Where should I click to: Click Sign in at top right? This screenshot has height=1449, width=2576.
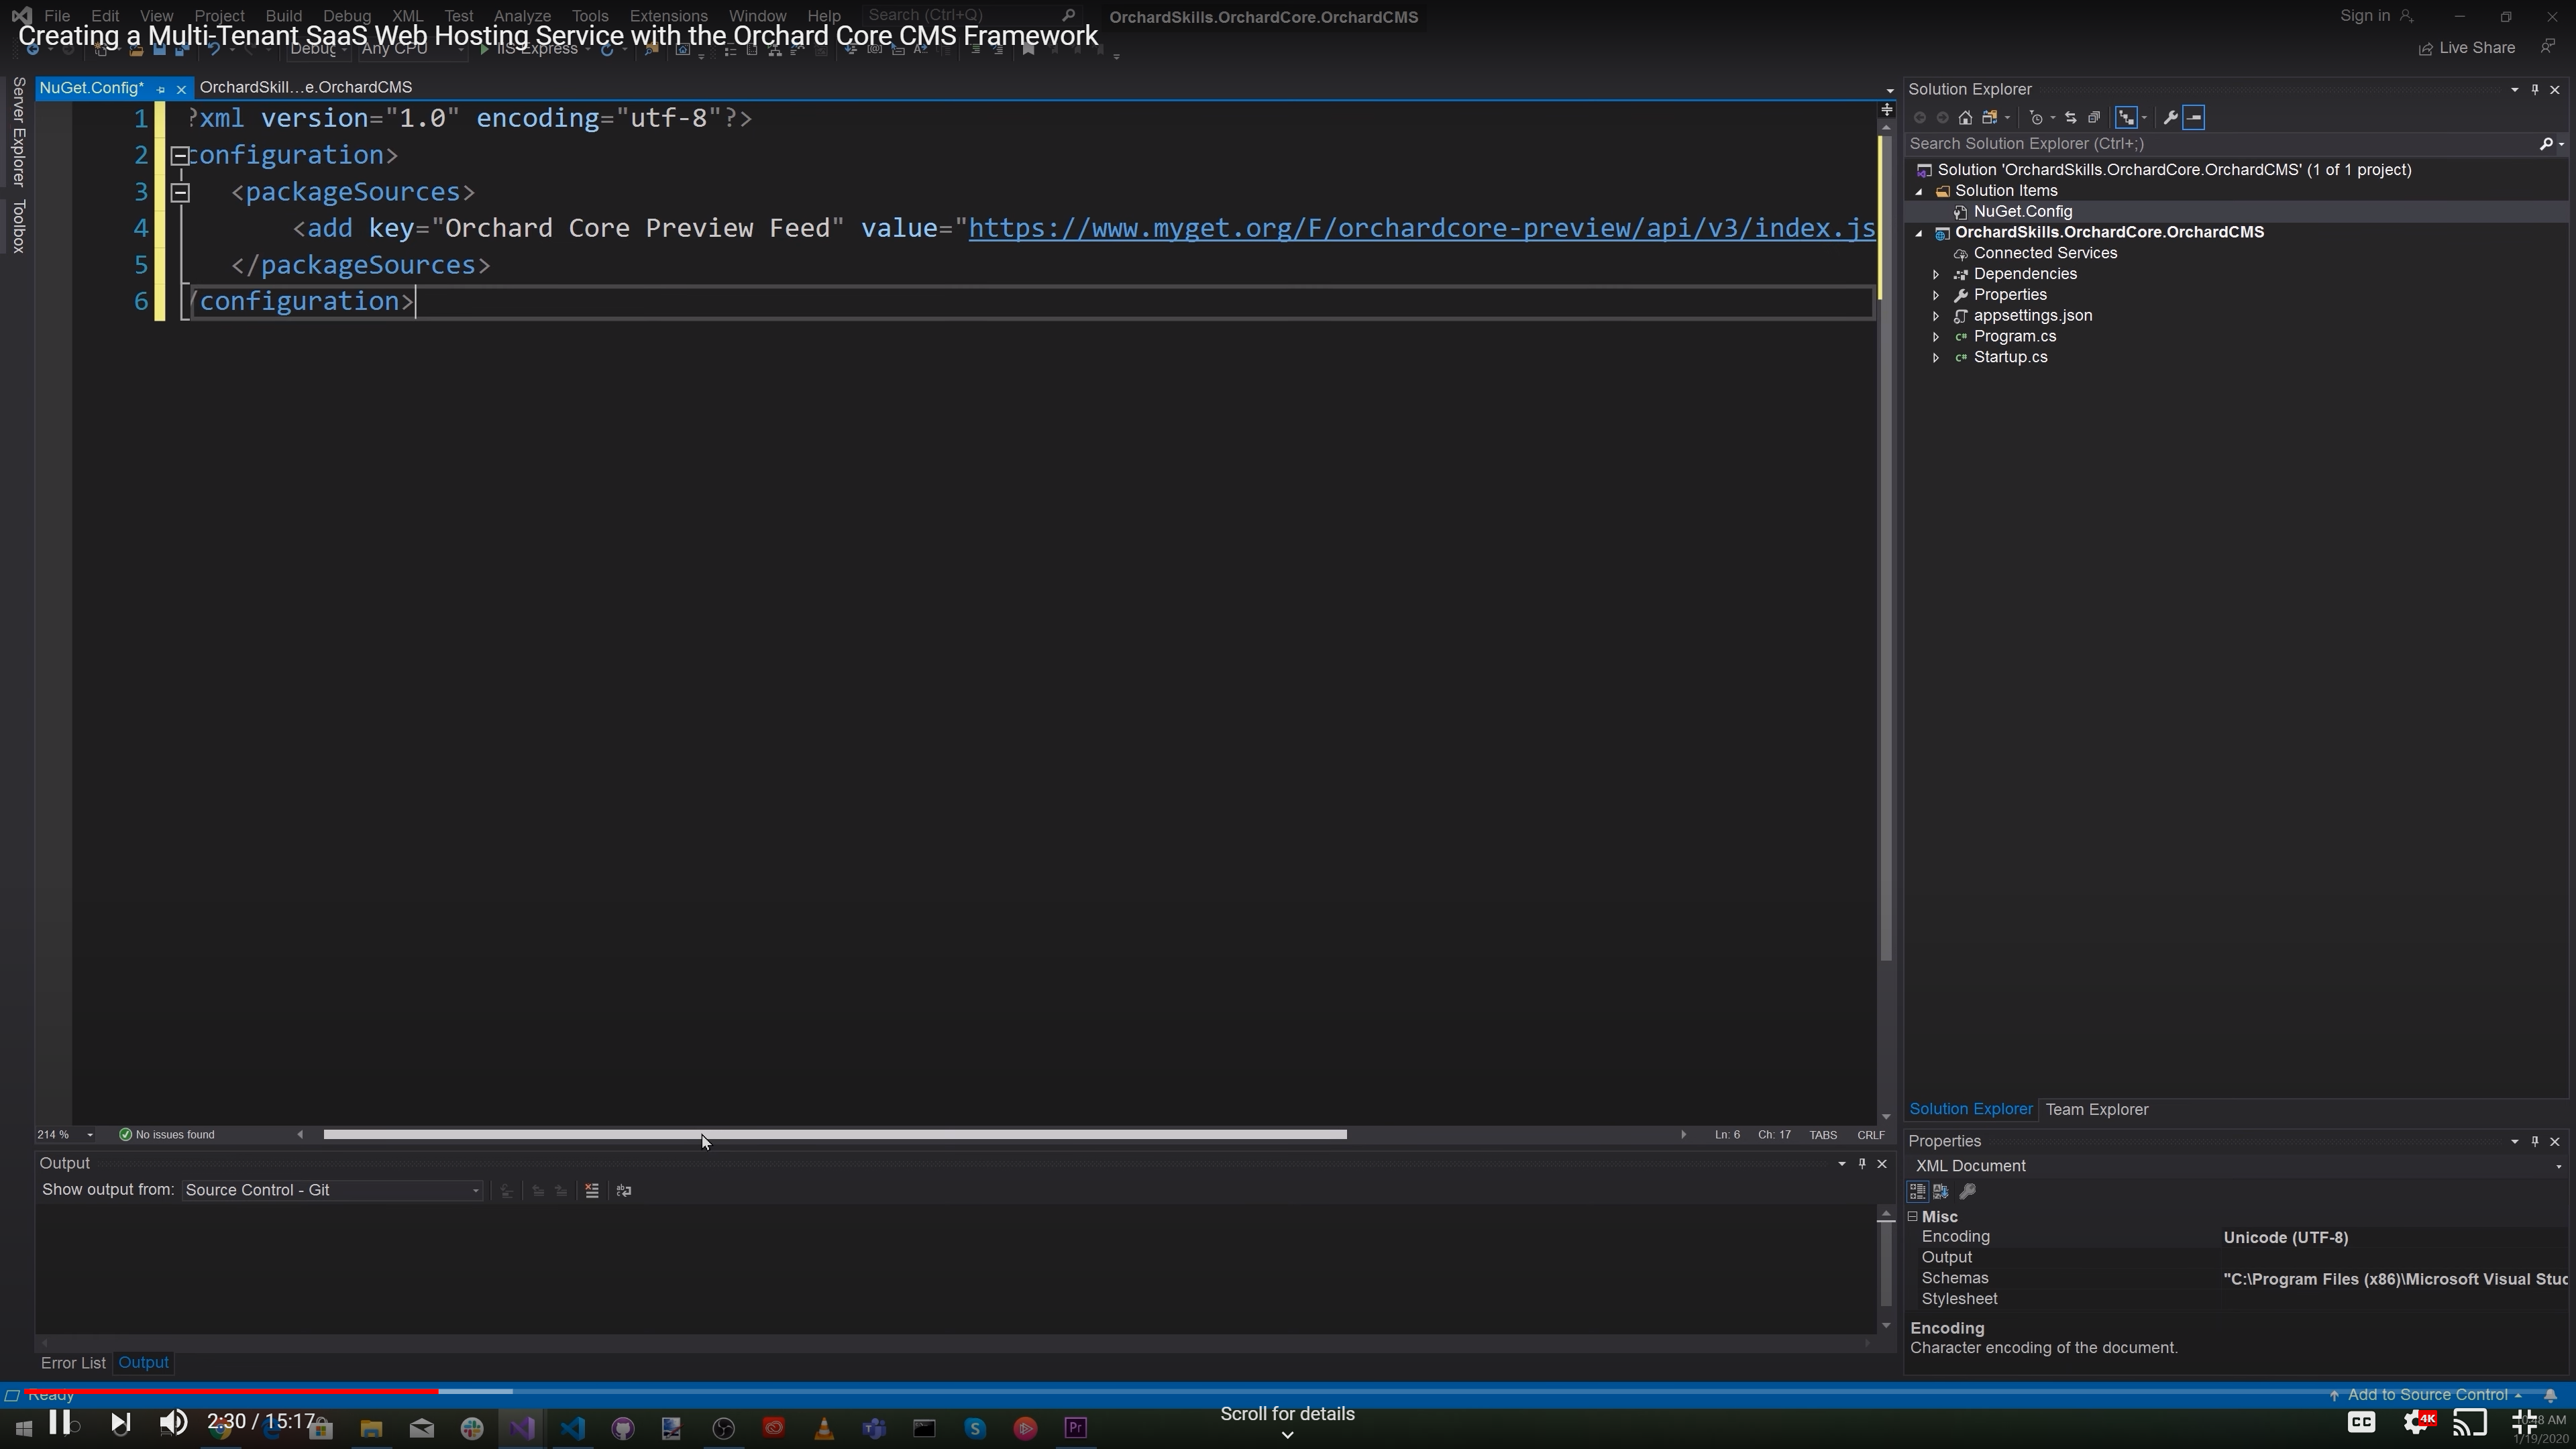coord(2375,16)
